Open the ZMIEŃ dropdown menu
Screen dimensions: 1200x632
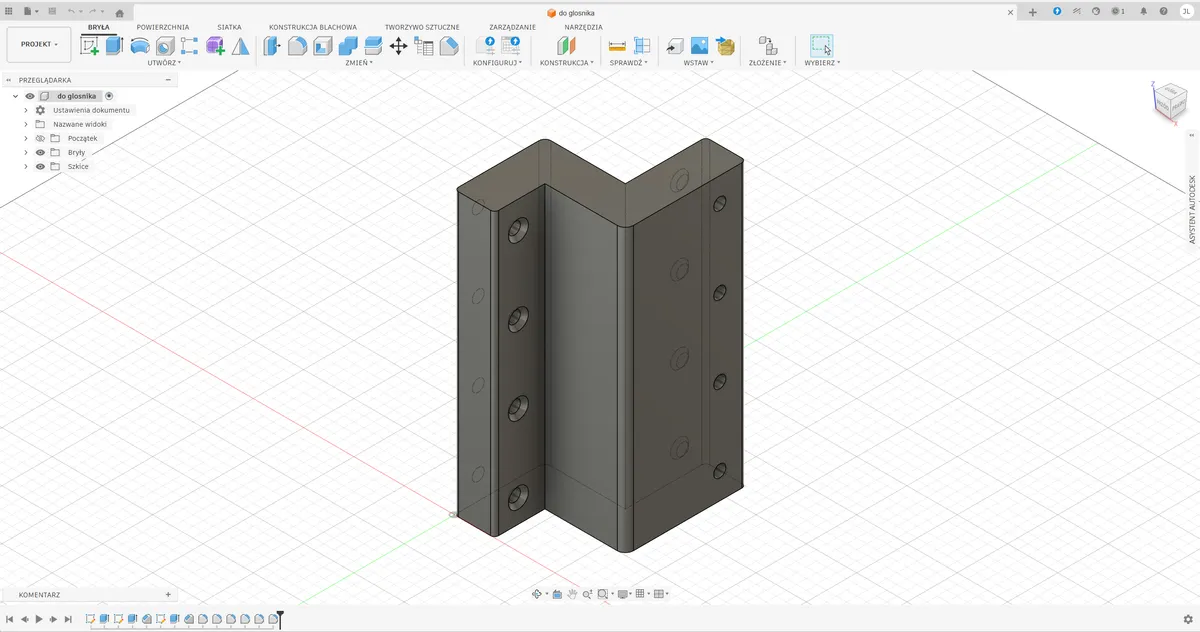coord(359,63)
